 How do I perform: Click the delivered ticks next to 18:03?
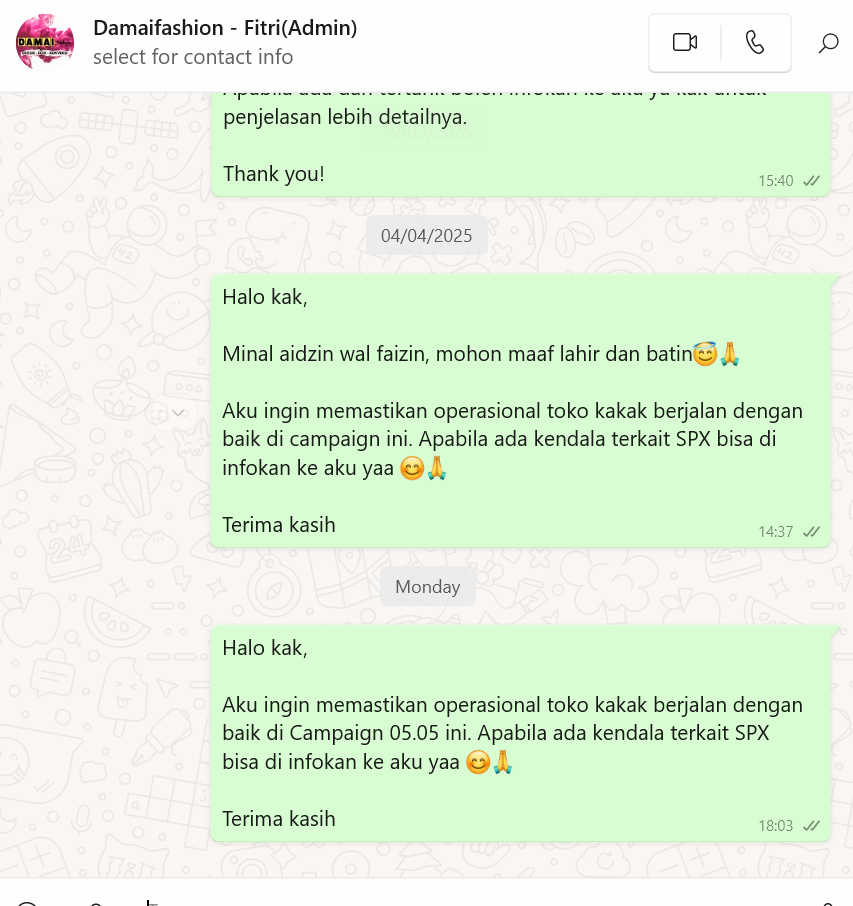(x=811, y=826)
